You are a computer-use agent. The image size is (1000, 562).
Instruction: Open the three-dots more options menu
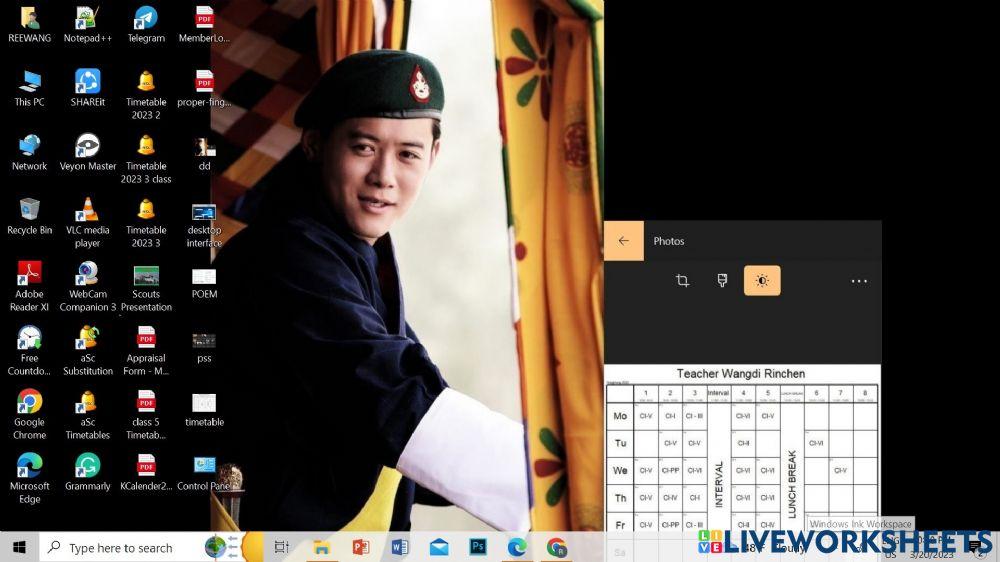[x=858, y=281]
